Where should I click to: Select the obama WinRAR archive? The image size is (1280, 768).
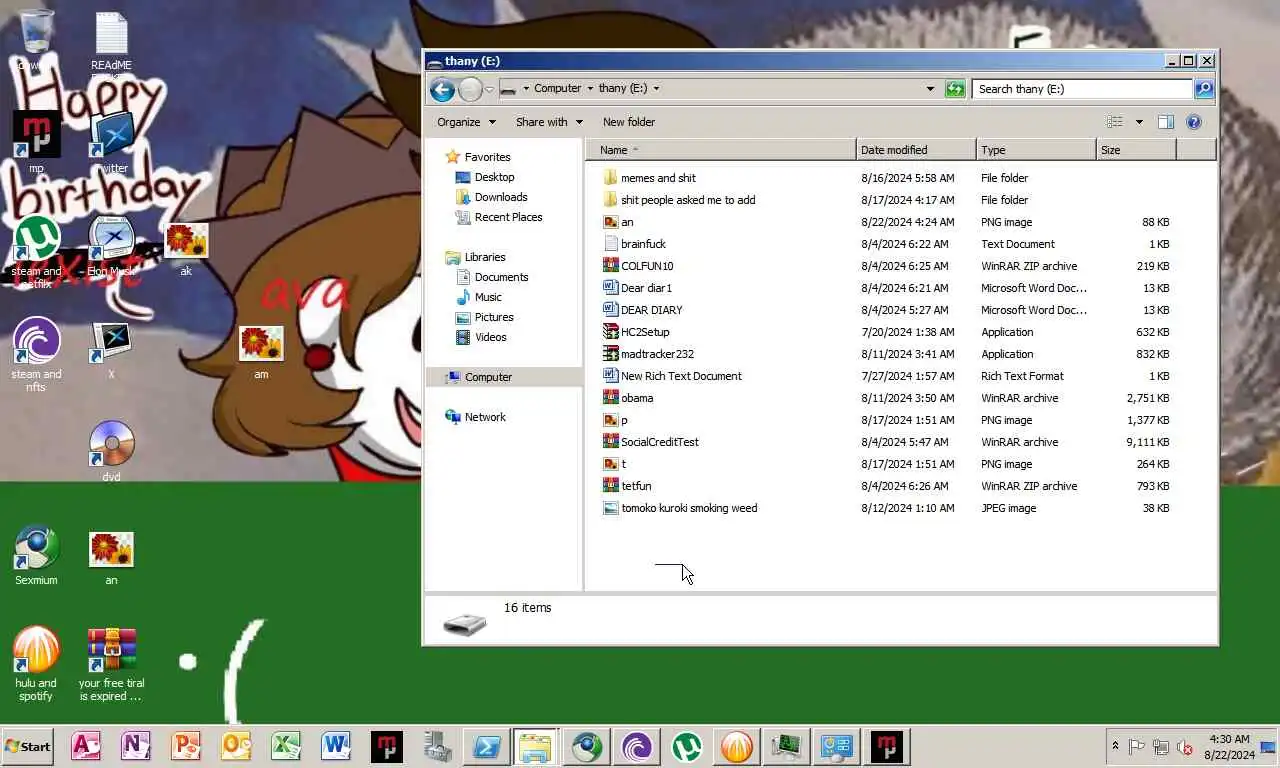[637, 398]
